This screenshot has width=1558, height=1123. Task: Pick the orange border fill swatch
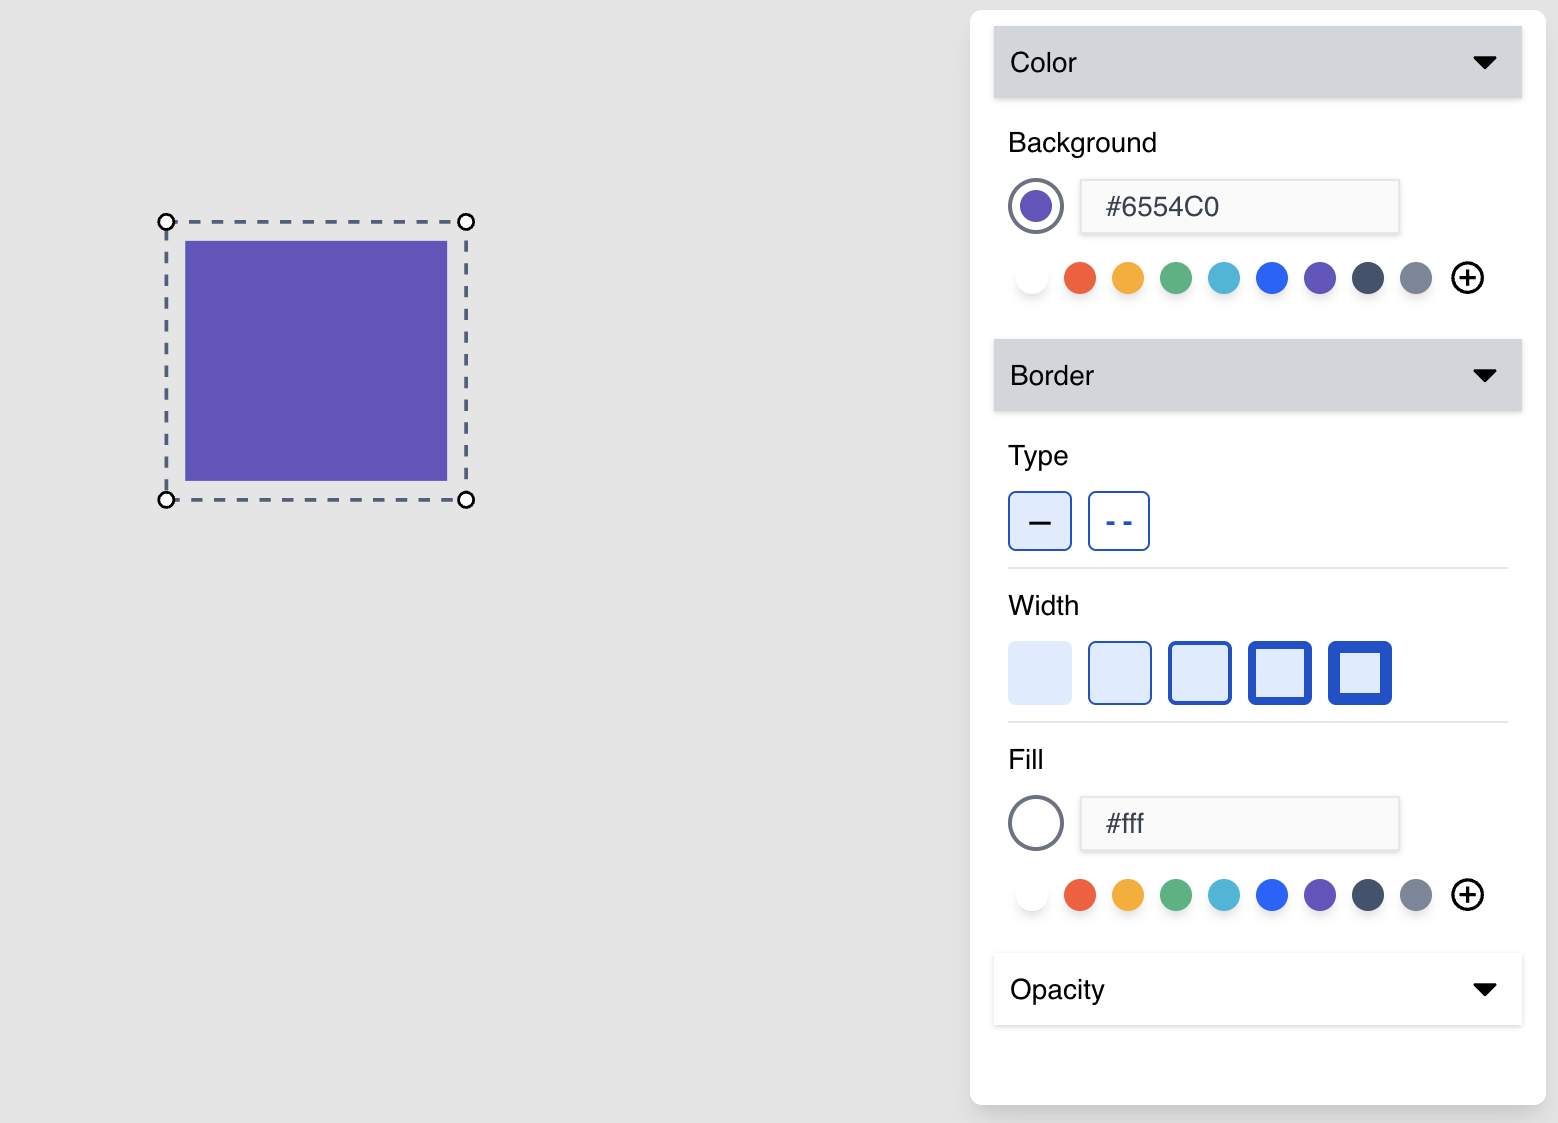1127,895
